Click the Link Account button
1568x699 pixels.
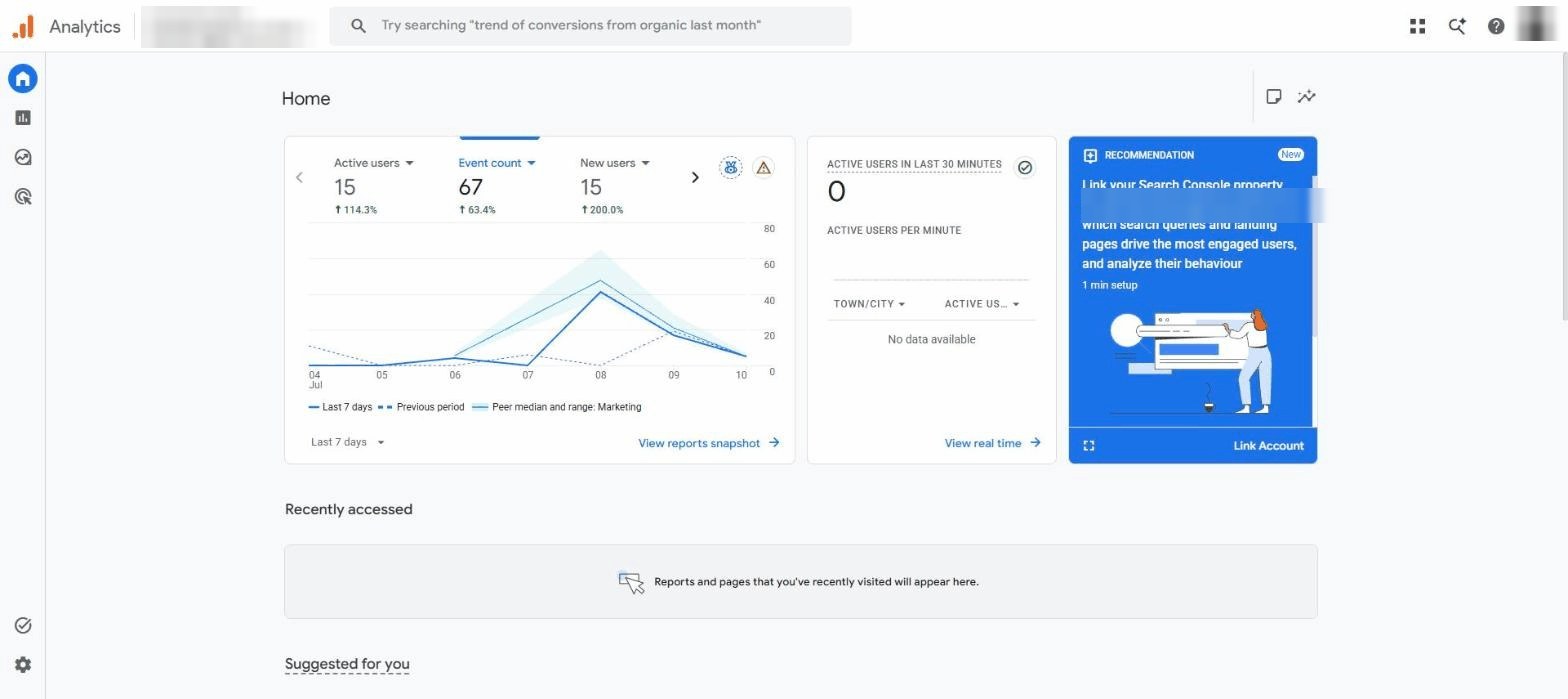point(1268,446)
